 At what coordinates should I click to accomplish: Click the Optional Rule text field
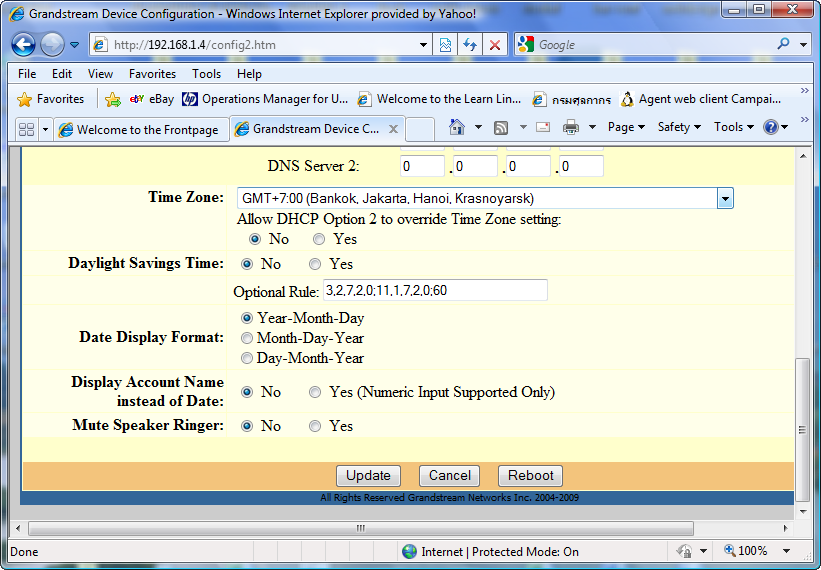pyautogui.click(x=436, y=290)
